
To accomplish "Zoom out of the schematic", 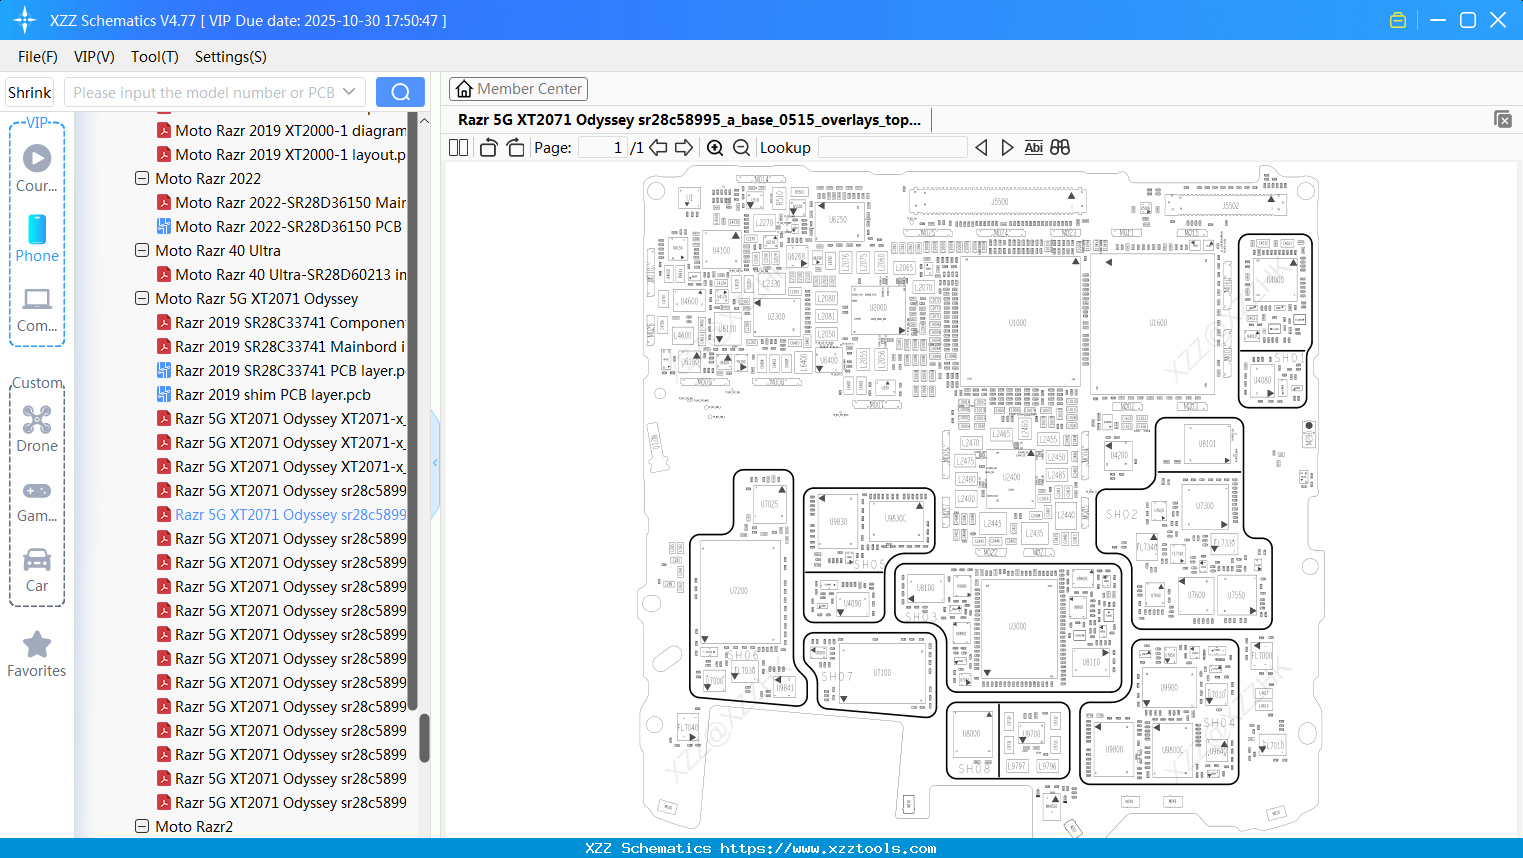I will click(741, 148).
